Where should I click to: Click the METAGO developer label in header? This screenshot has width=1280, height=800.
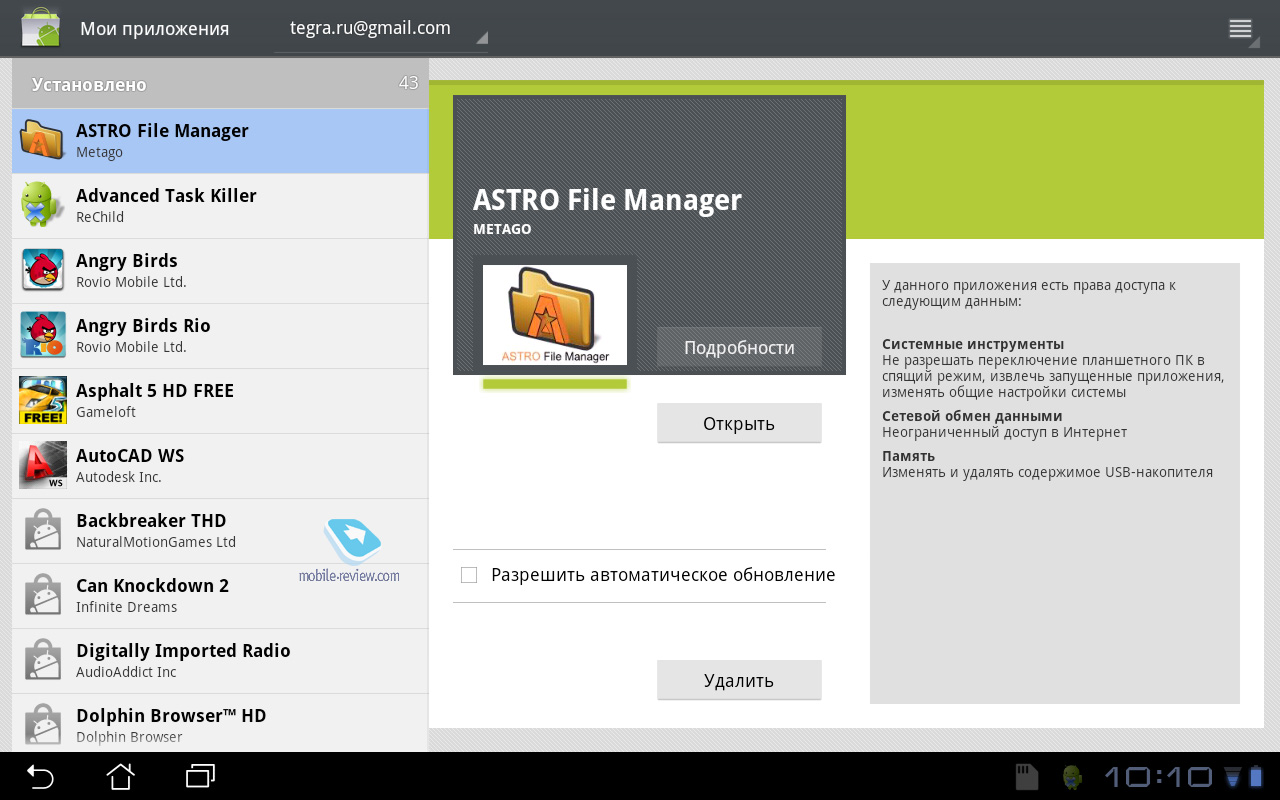pos(502,229)
